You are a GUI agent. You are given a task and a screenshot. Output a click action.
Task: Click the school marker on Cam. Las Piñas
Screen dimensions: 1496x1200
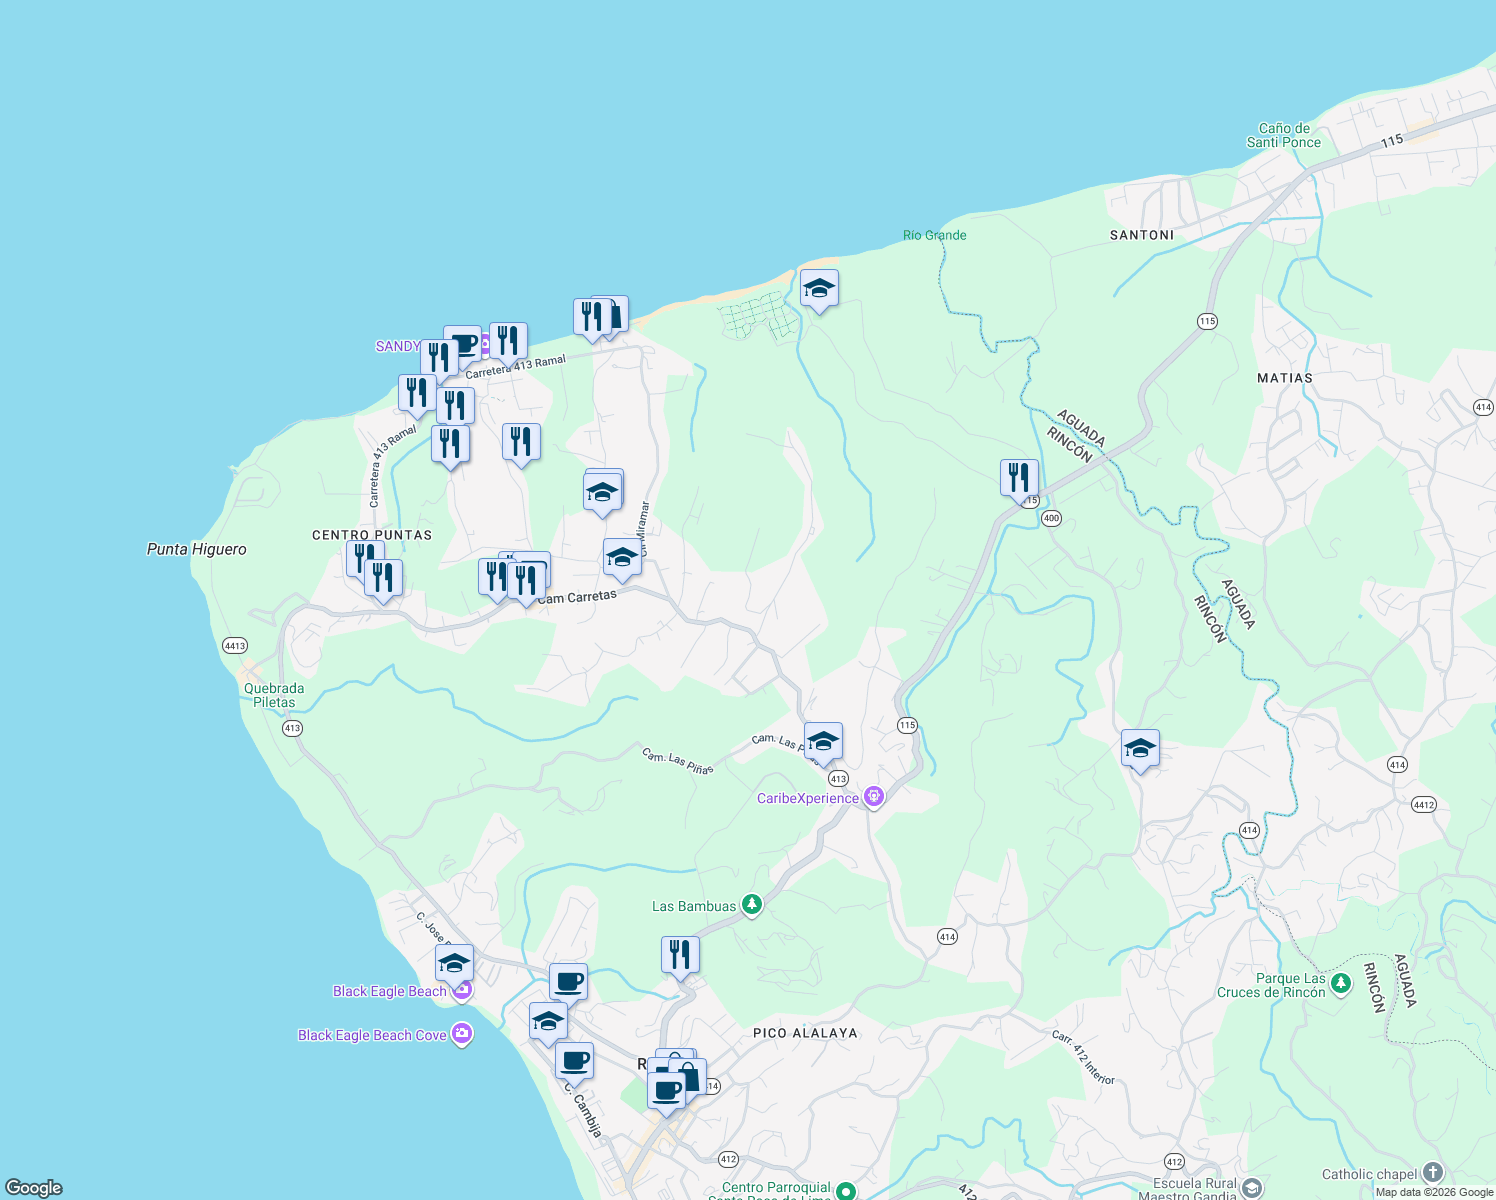tap(822, 740)
